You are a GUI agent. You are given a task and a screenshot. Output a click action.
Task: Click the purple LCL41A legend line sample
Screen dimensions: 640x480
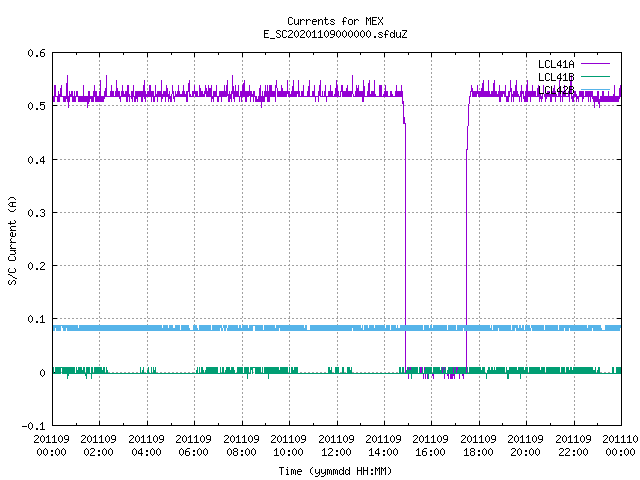click(x=595, y=64)
